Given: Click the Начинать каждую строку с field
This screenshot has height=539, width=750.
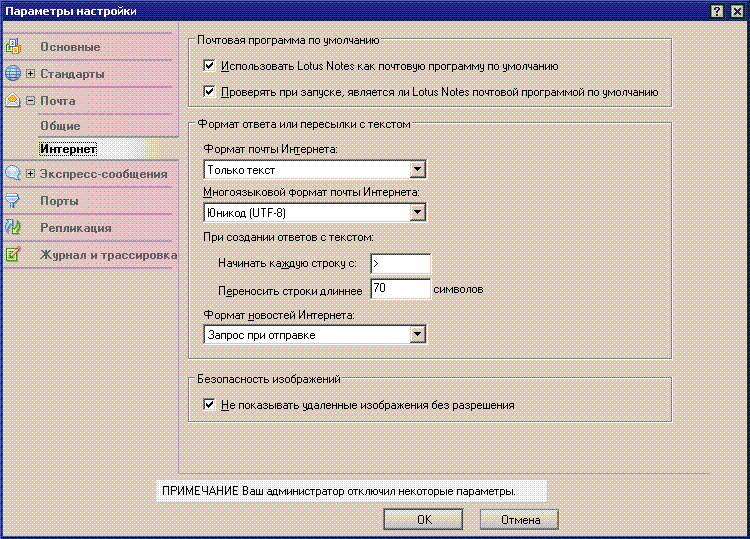Looking at the screenshot, I should pyautogui.click(x=400, y=264).
